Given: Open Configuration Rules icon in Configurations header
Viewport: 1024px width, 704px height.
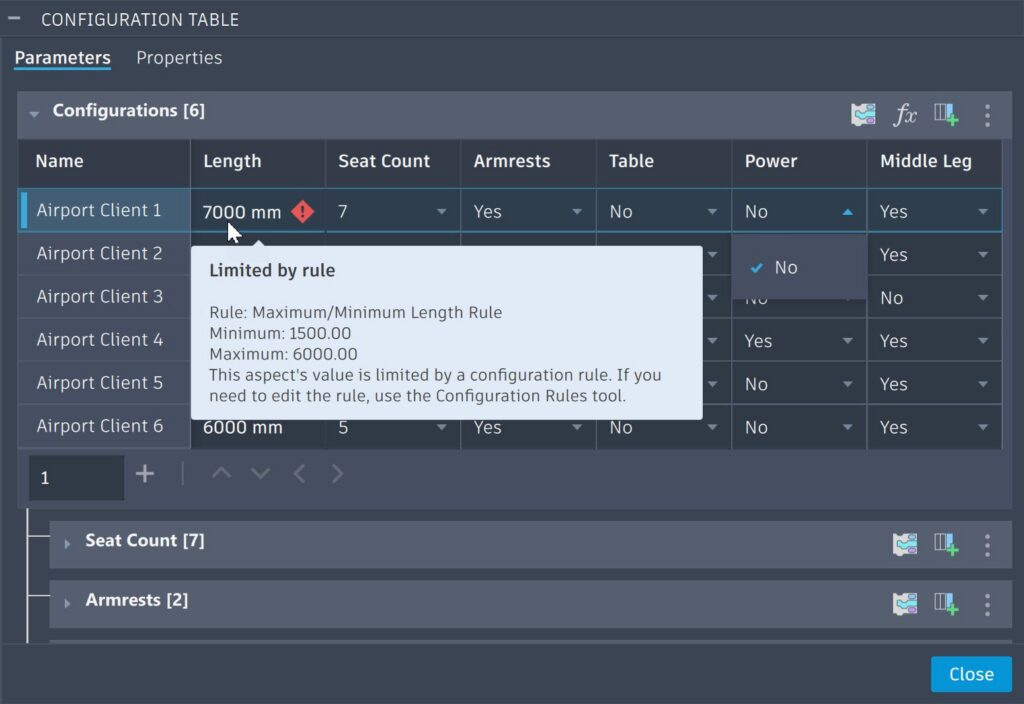Looking at the screenshot, I should point(863,114).
